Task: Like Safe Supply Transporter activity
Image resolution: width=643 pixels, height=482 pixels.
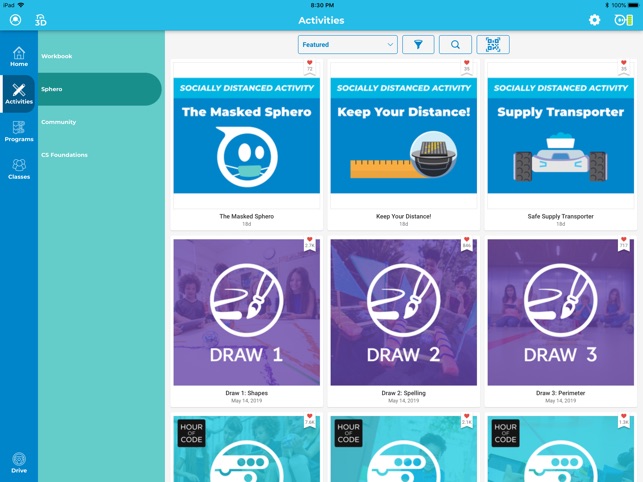Action: [624, 66]
